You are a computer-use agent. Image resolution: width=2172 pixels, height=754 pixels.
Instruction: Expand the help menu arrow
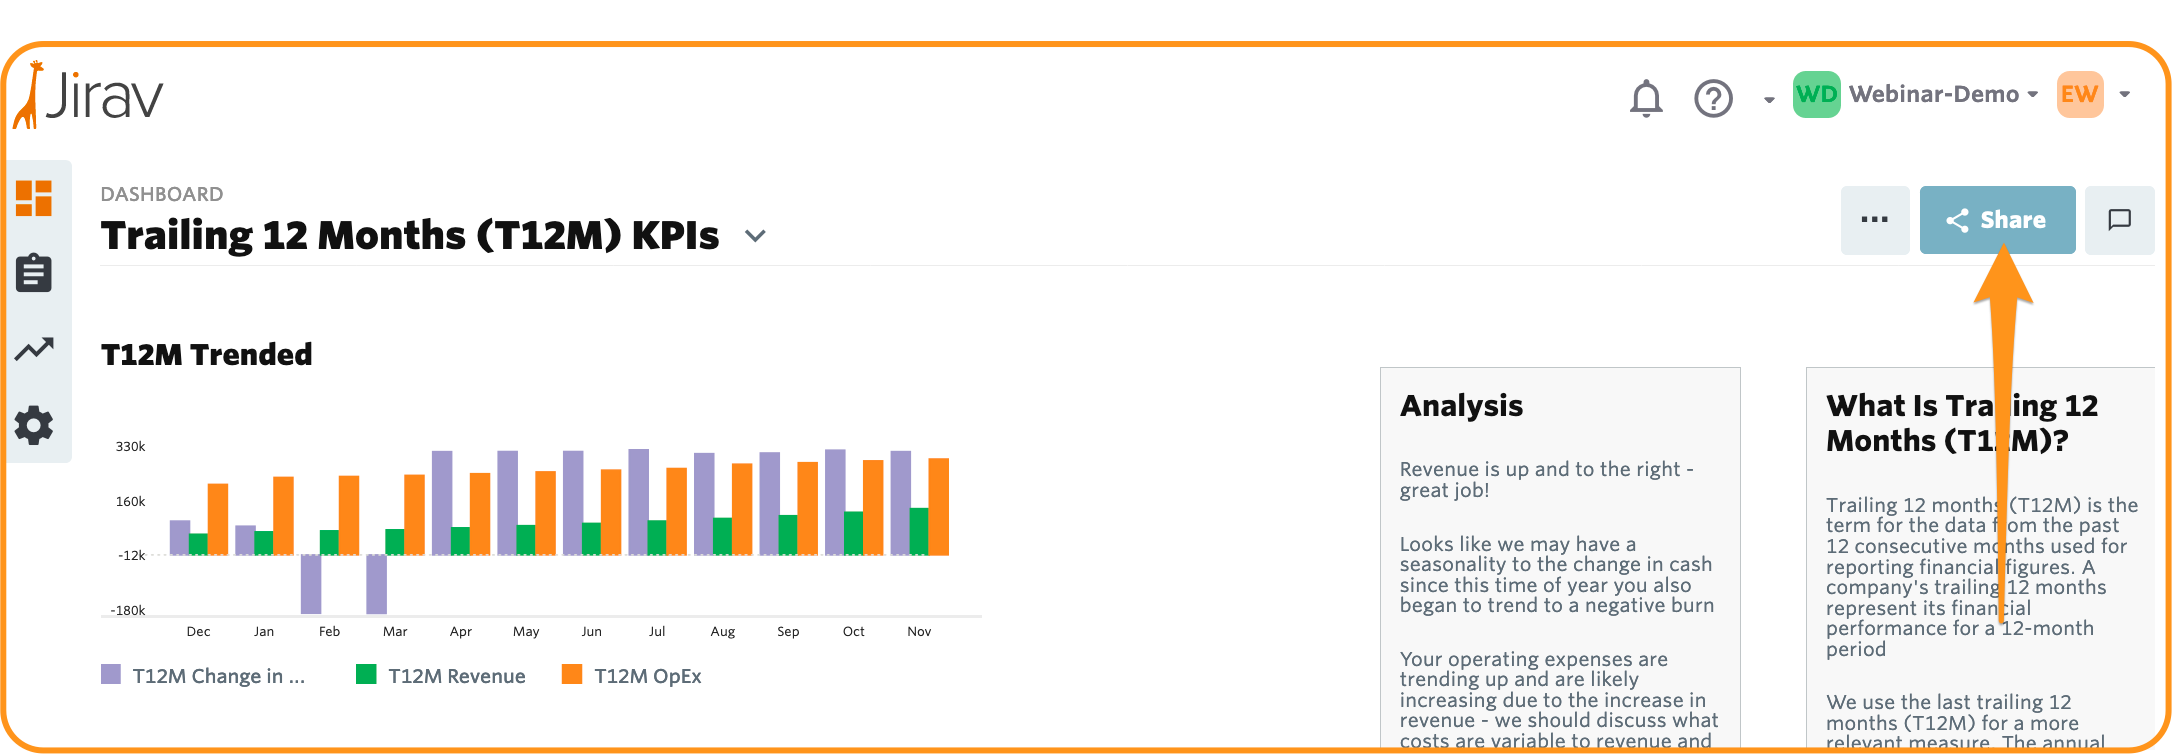(x=1769, y=99)
